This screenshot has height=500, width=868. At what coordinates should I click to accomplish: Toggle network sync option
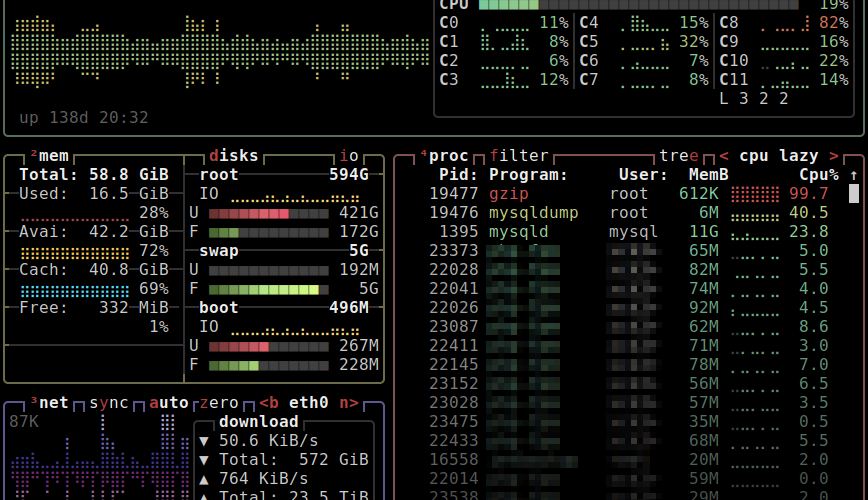109,403
